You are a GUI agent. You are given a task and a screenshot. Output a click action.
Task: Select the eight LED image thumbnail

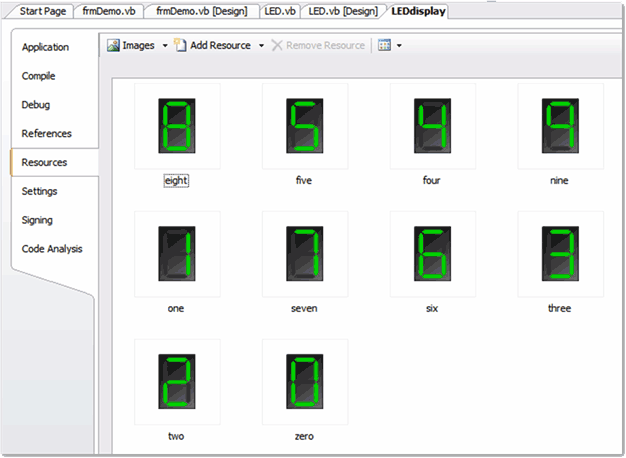click(x=177, y=126)
